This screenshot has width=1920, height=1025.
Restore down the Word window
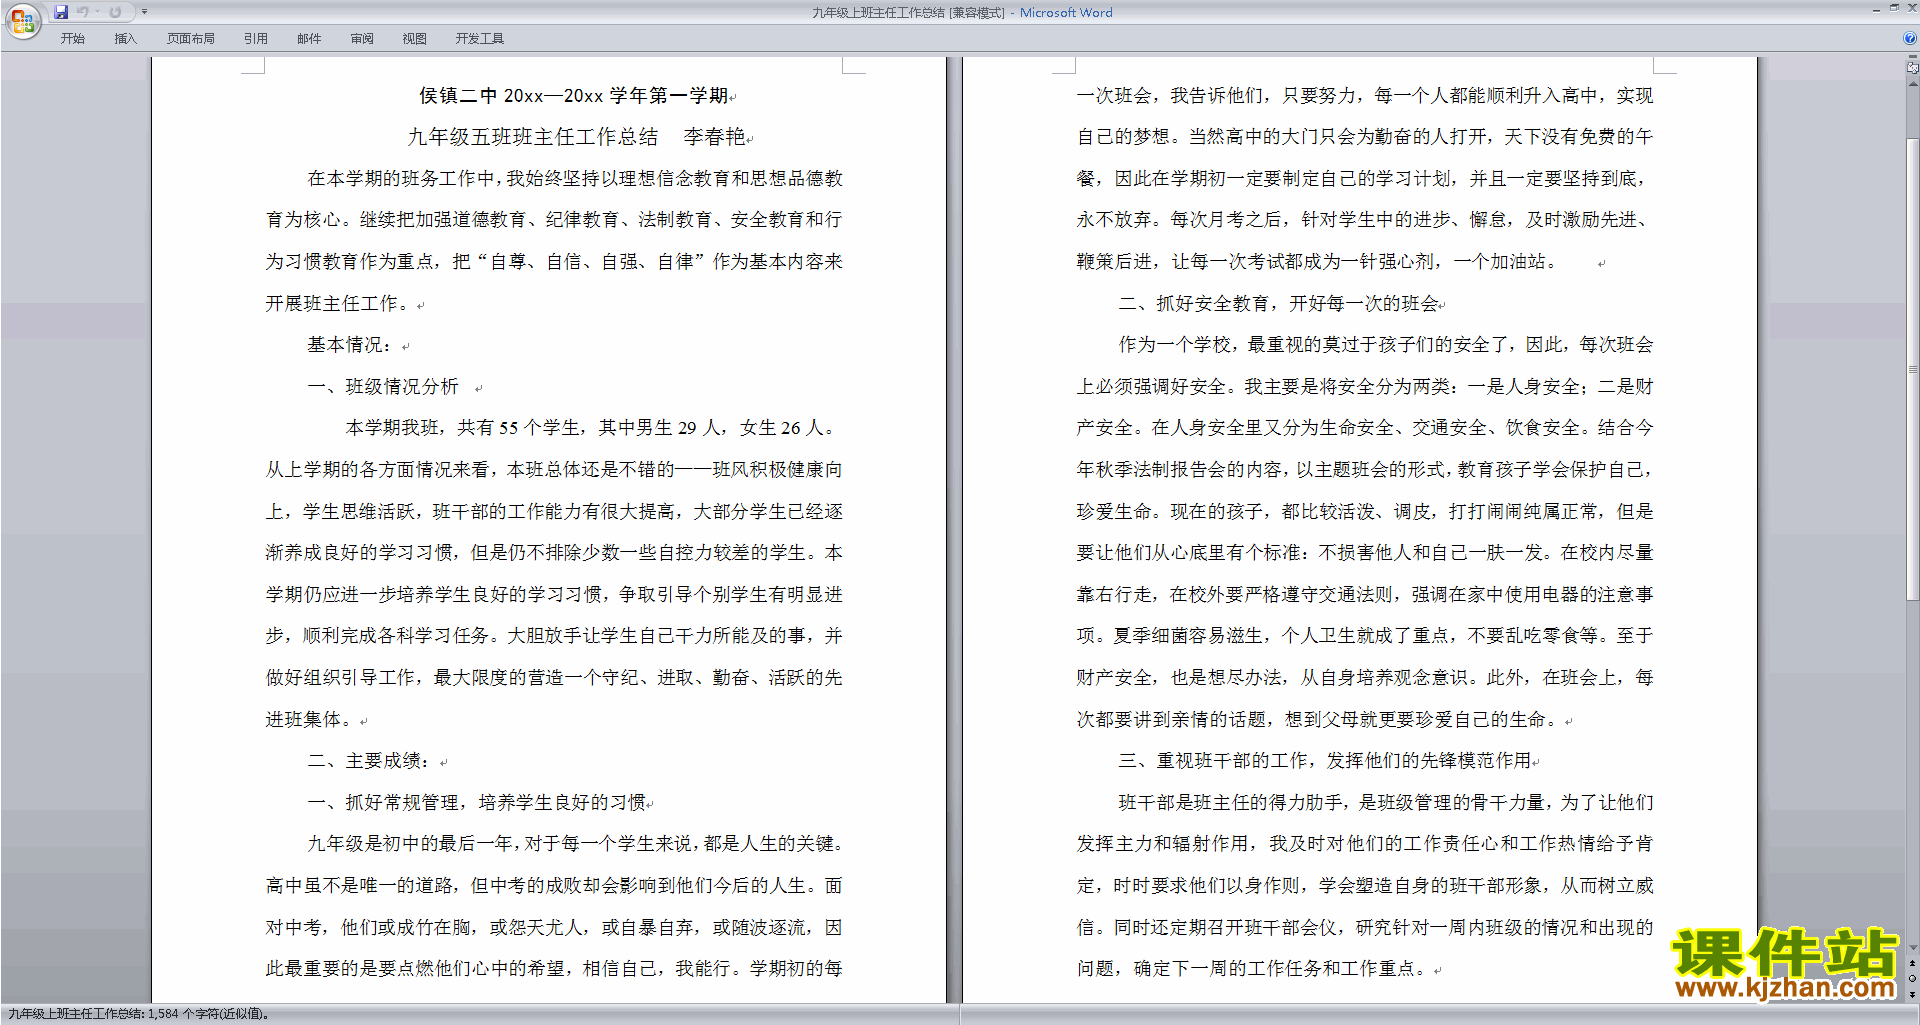pyautogui.click(x=1894, y=8)
